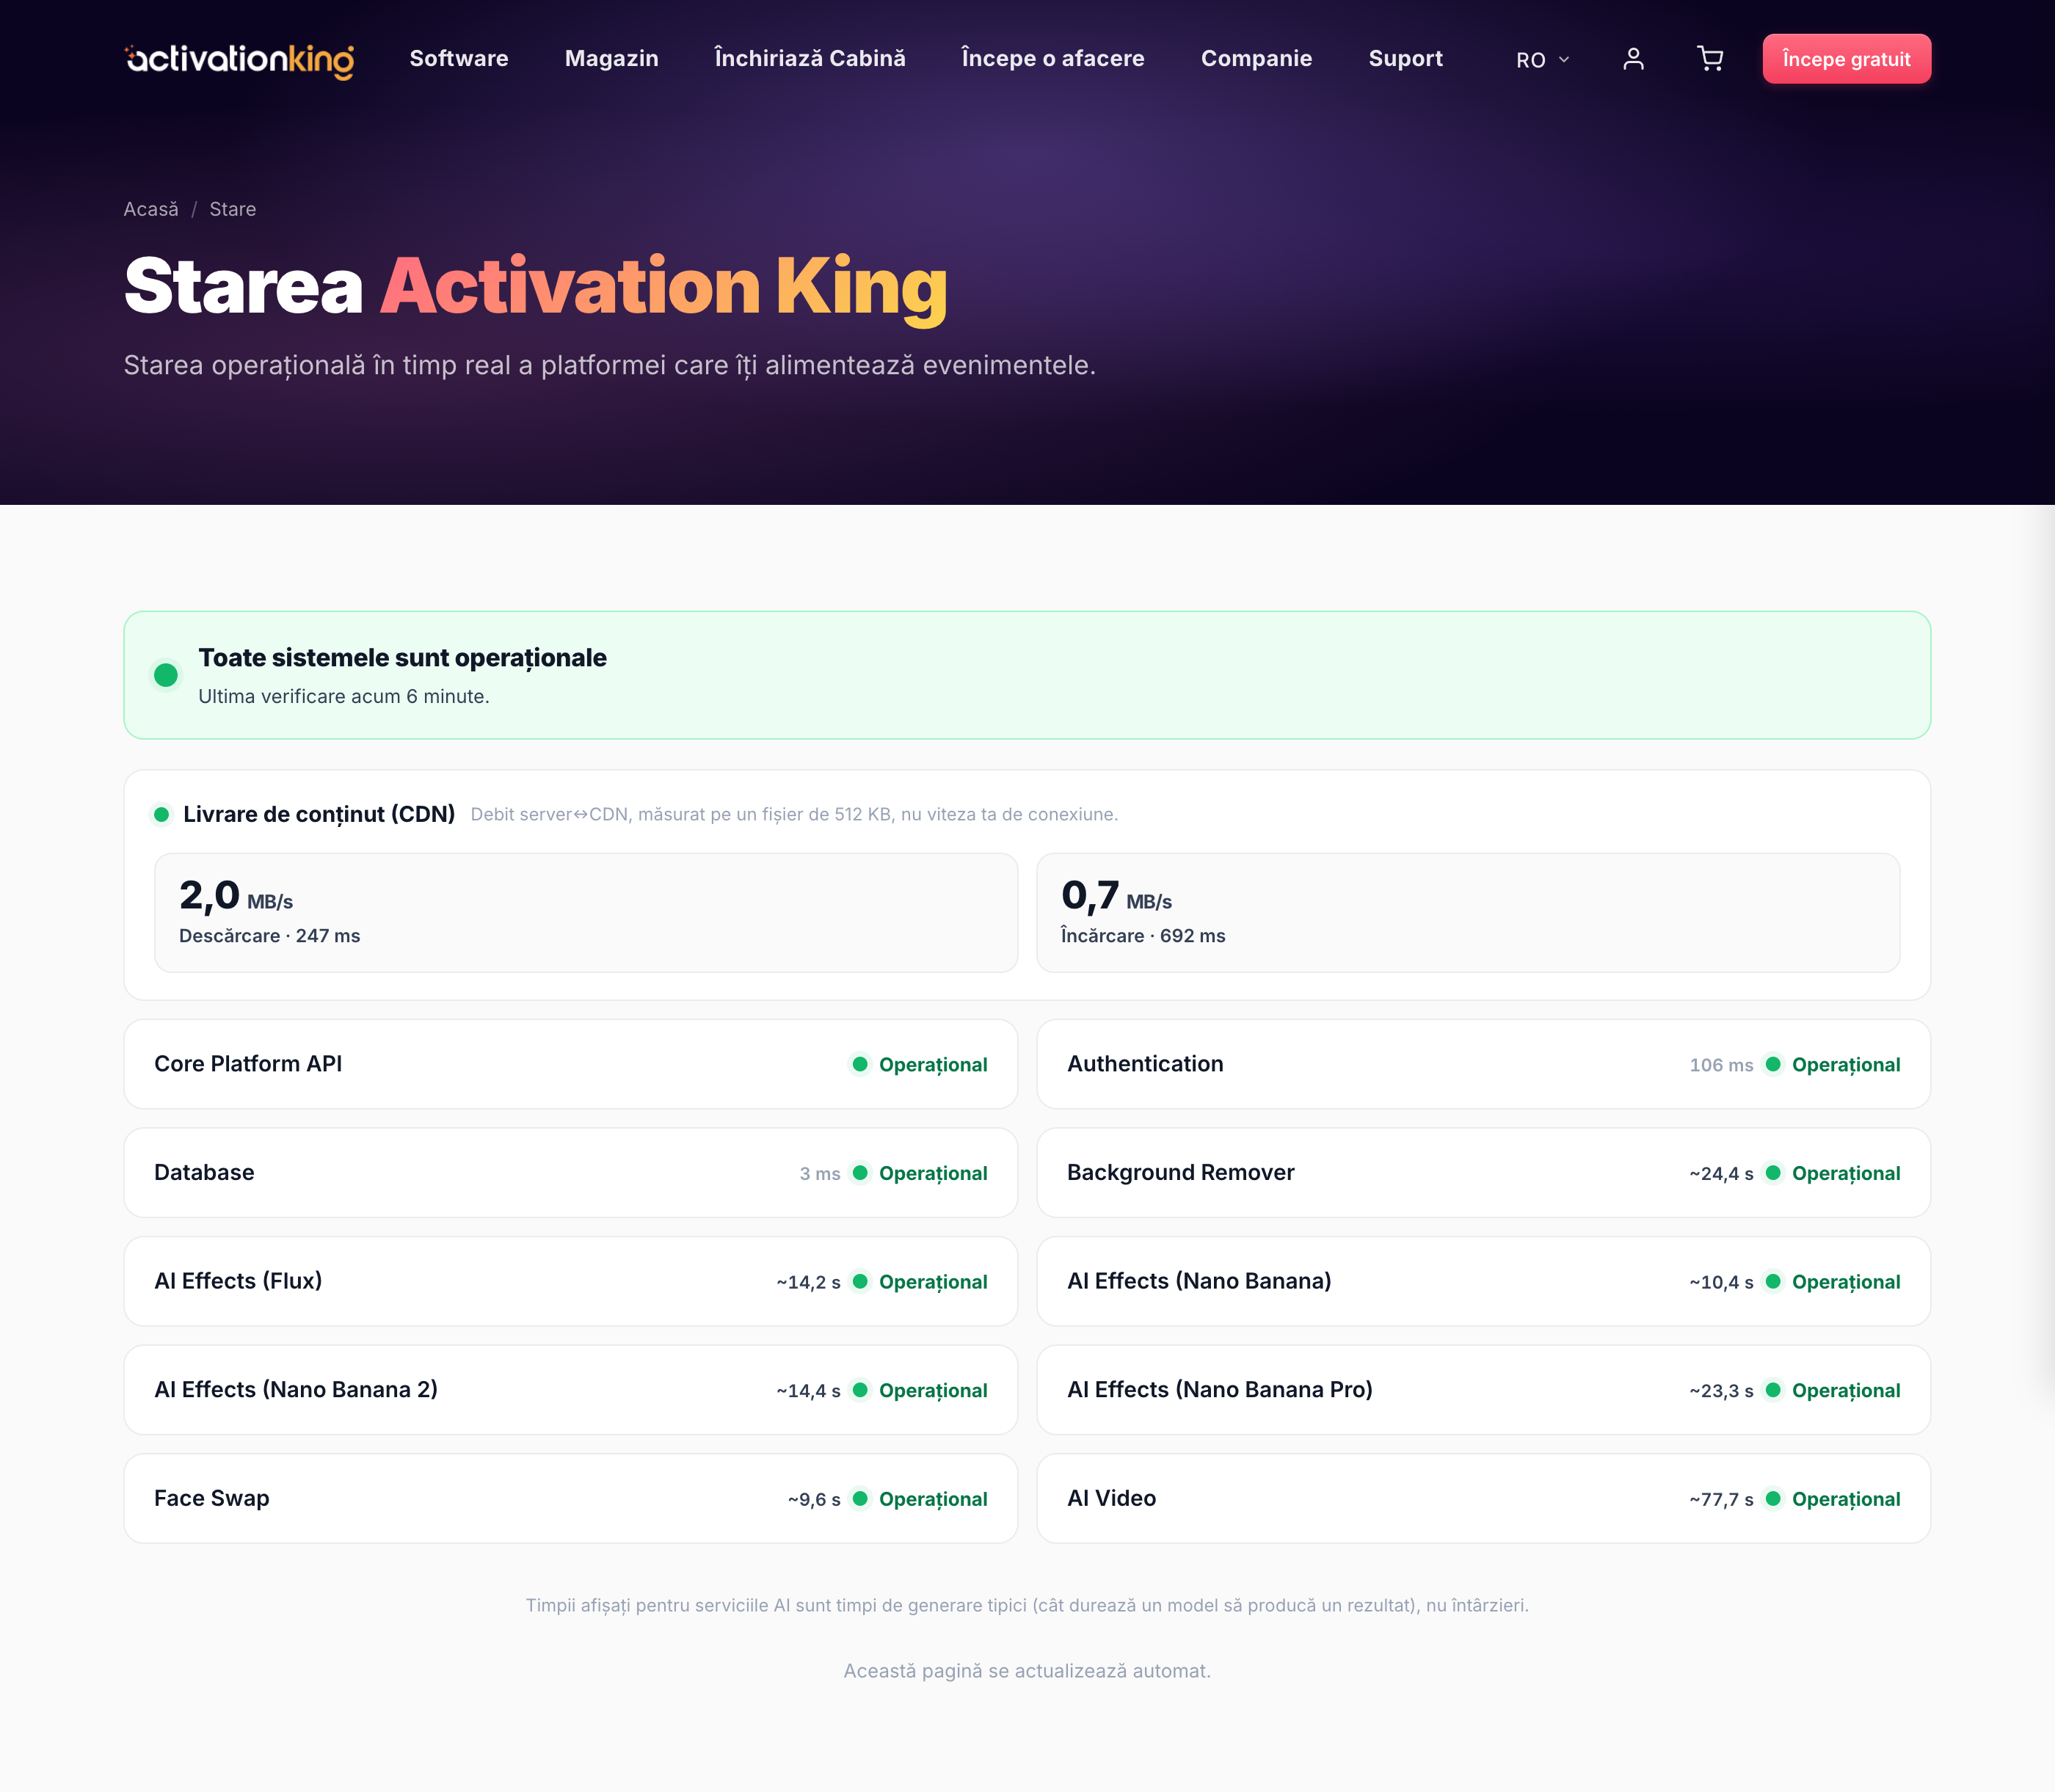Click the AI Effects (Nano Banana) label
The width and height of the screenshot is (2055, 1792).
point(1199,1281)
